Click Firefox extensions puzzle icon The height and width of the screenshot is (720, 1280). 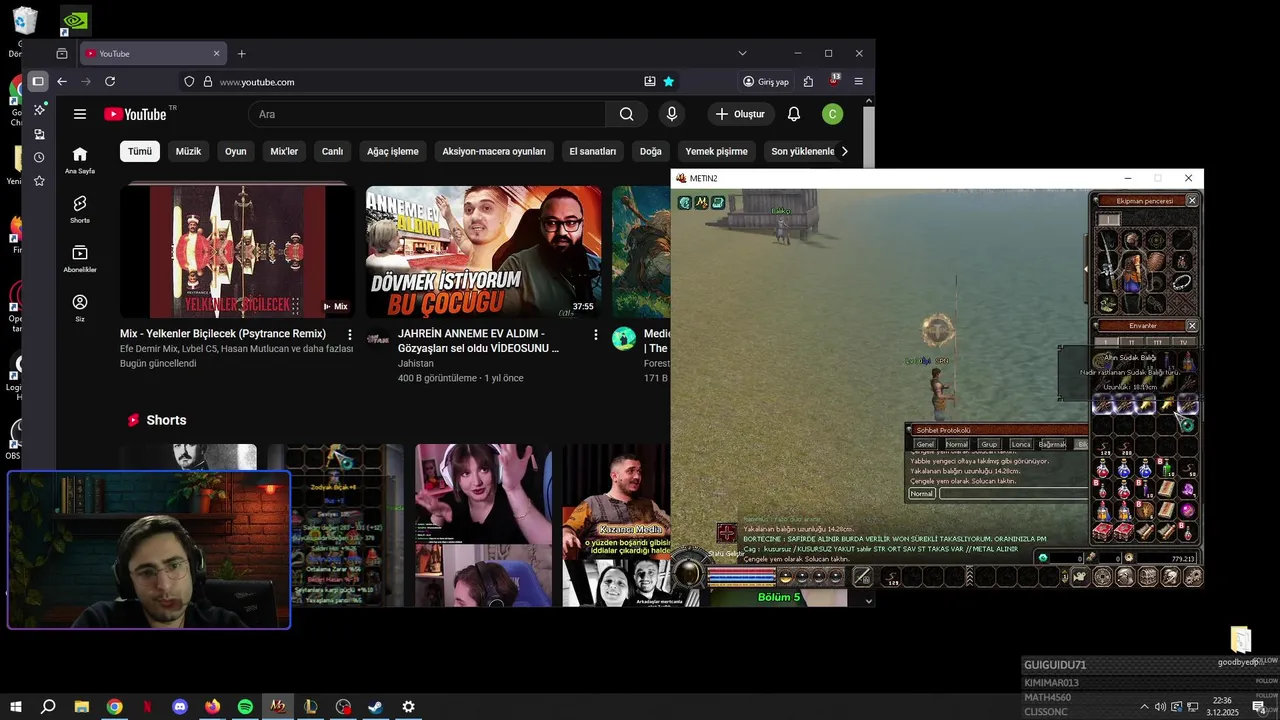(808, 82)
